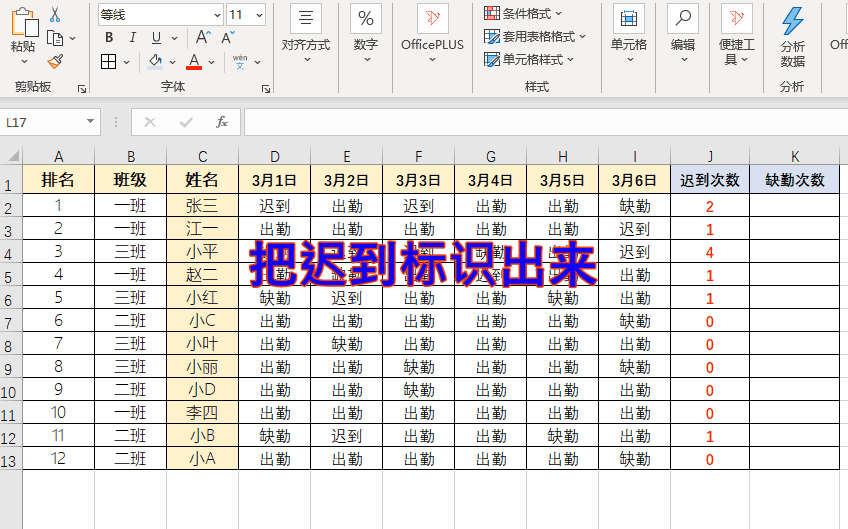Expand the Name Box dropdown arrow

(x=90, y=122)
